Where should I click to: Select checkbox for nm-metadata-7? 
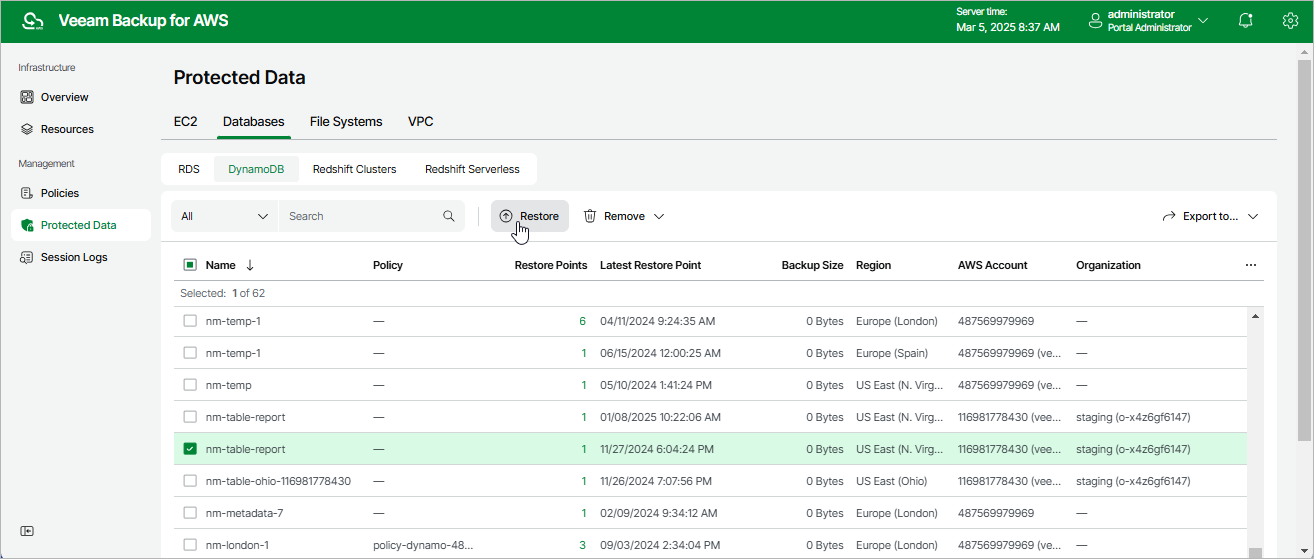point(190,513)
